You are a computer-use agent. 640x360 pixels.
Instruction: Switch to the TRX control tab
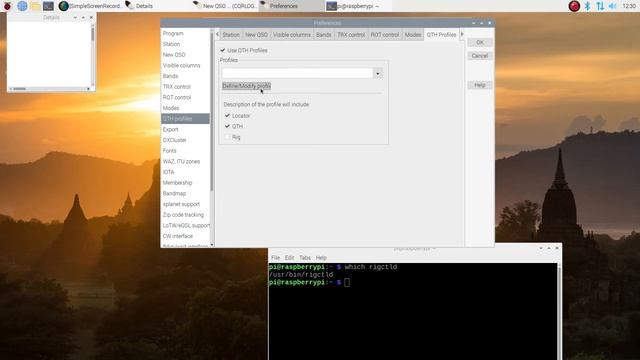351,35
